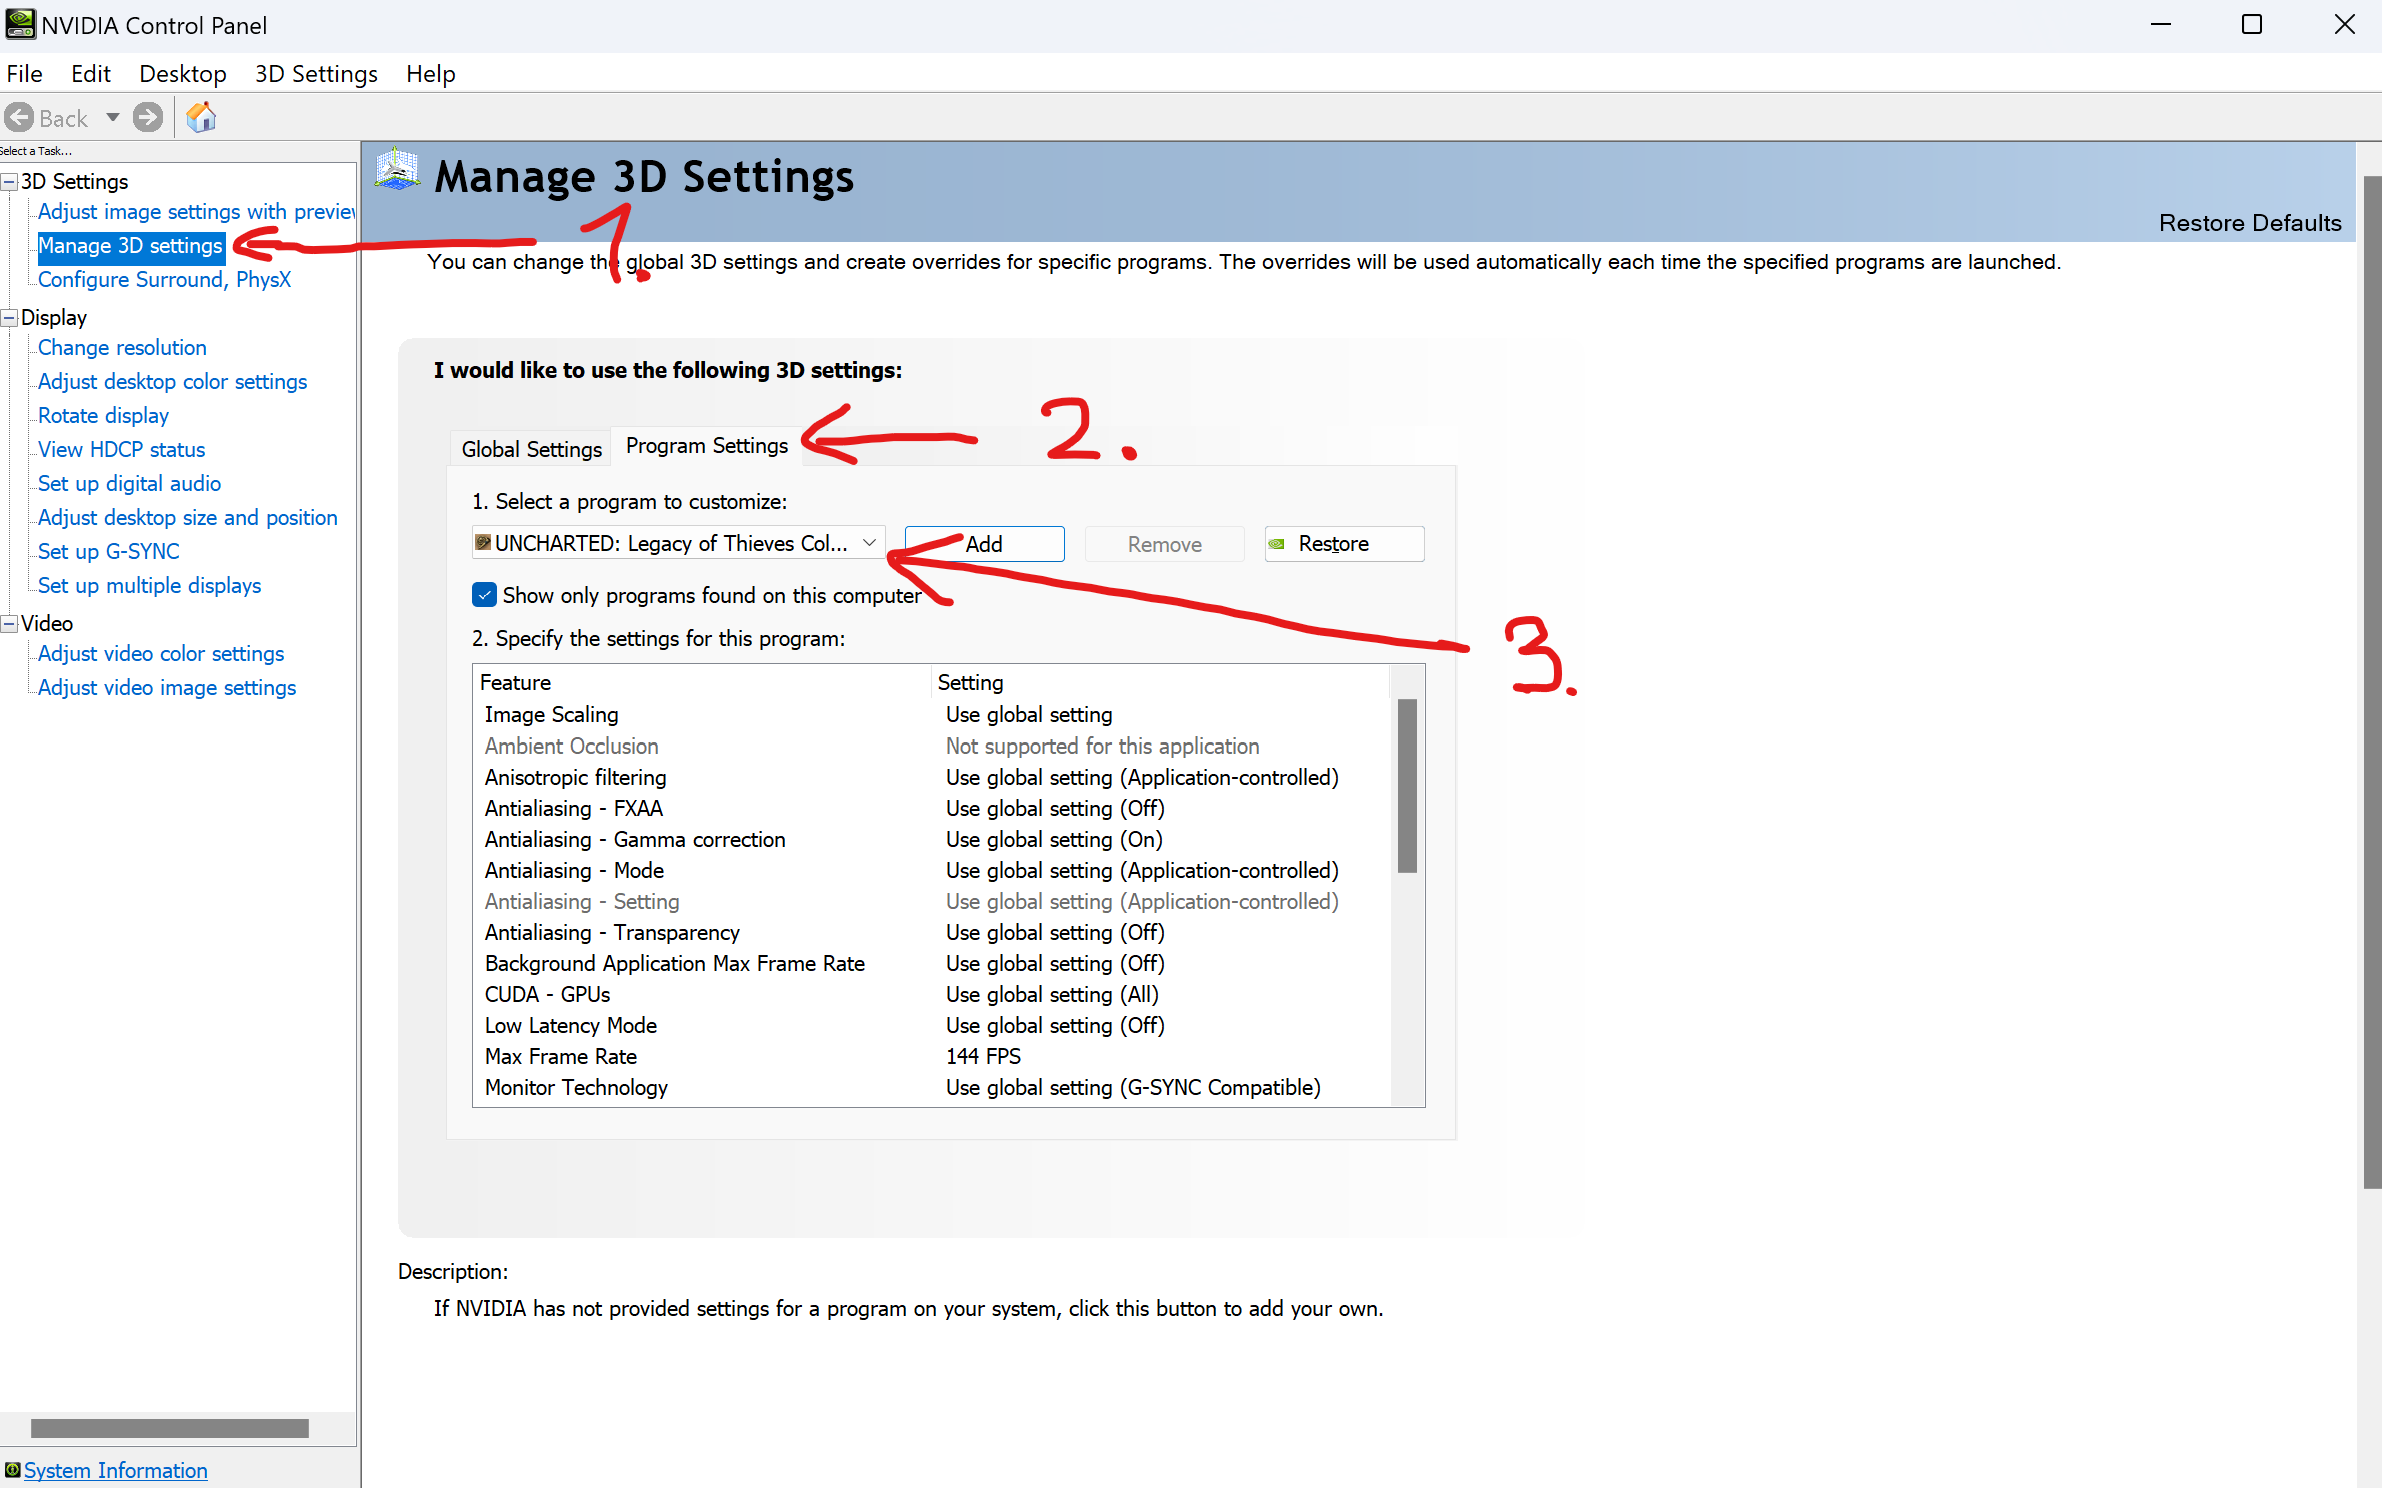Click the NVIDIA logo in title bar
Viewport: 2382px width, 1488px height.
coord(19,24)
